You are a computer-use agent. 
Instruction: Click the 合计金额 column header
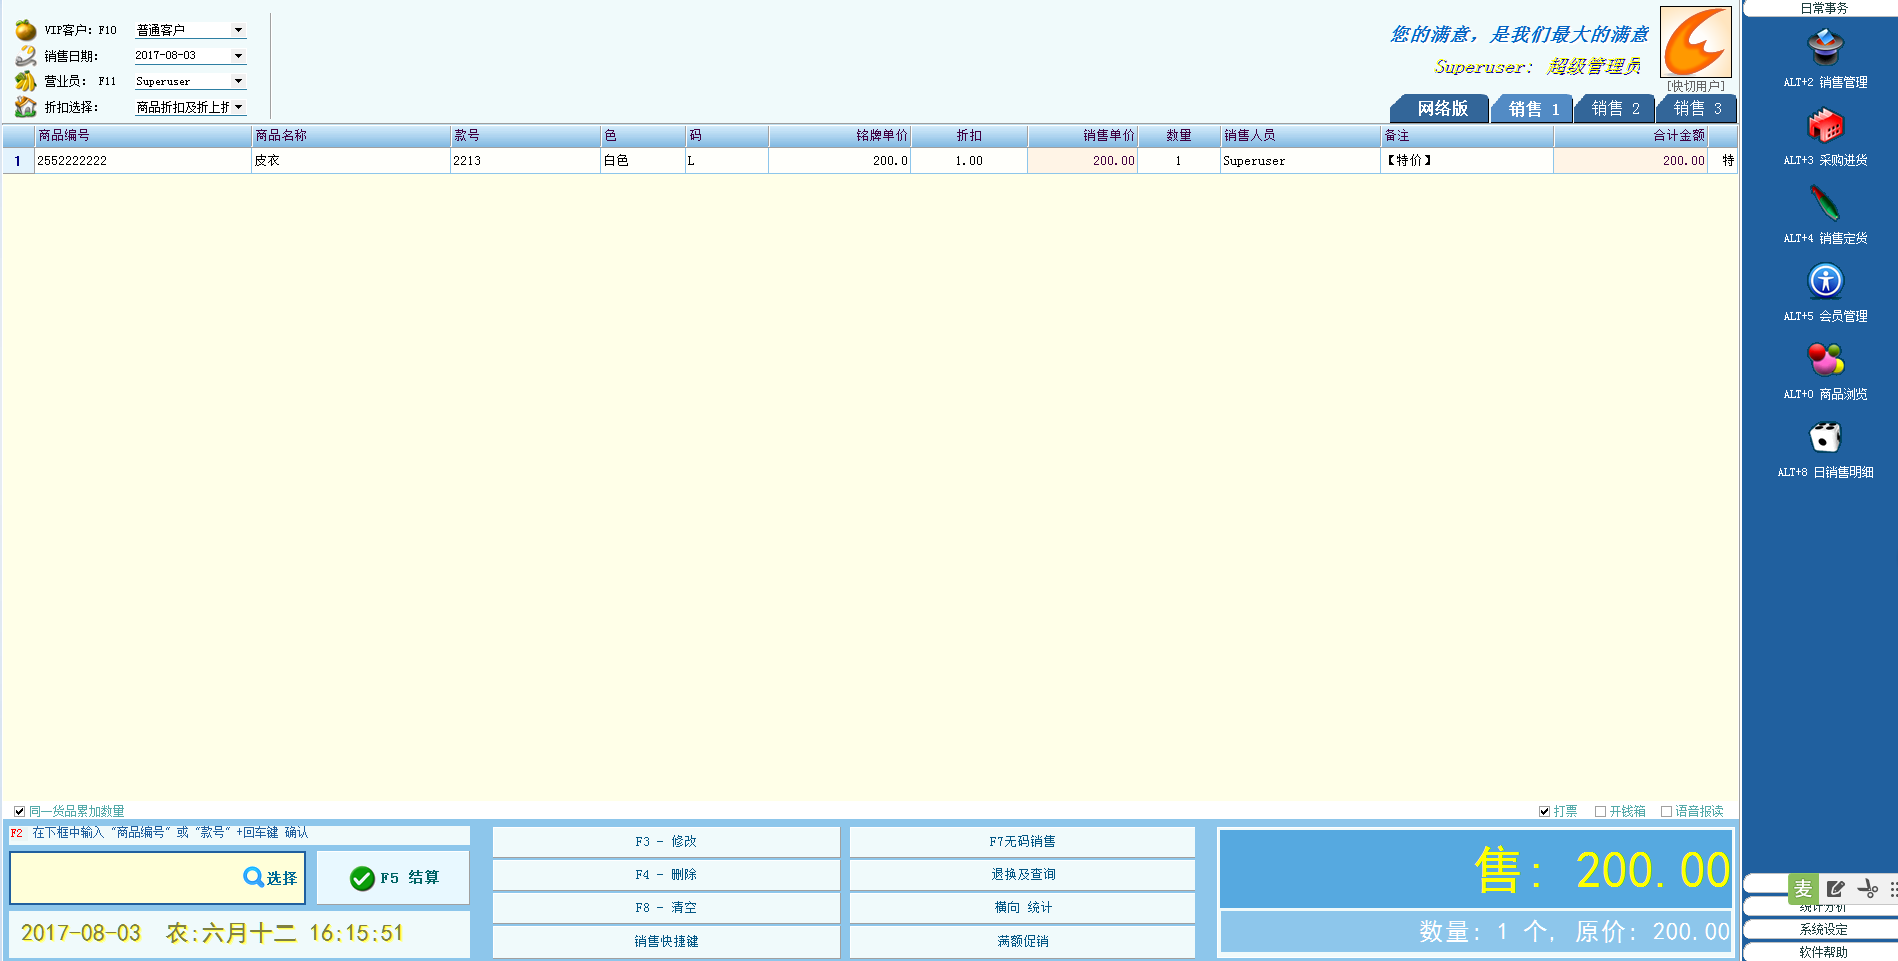click(x=1631, y=136)
